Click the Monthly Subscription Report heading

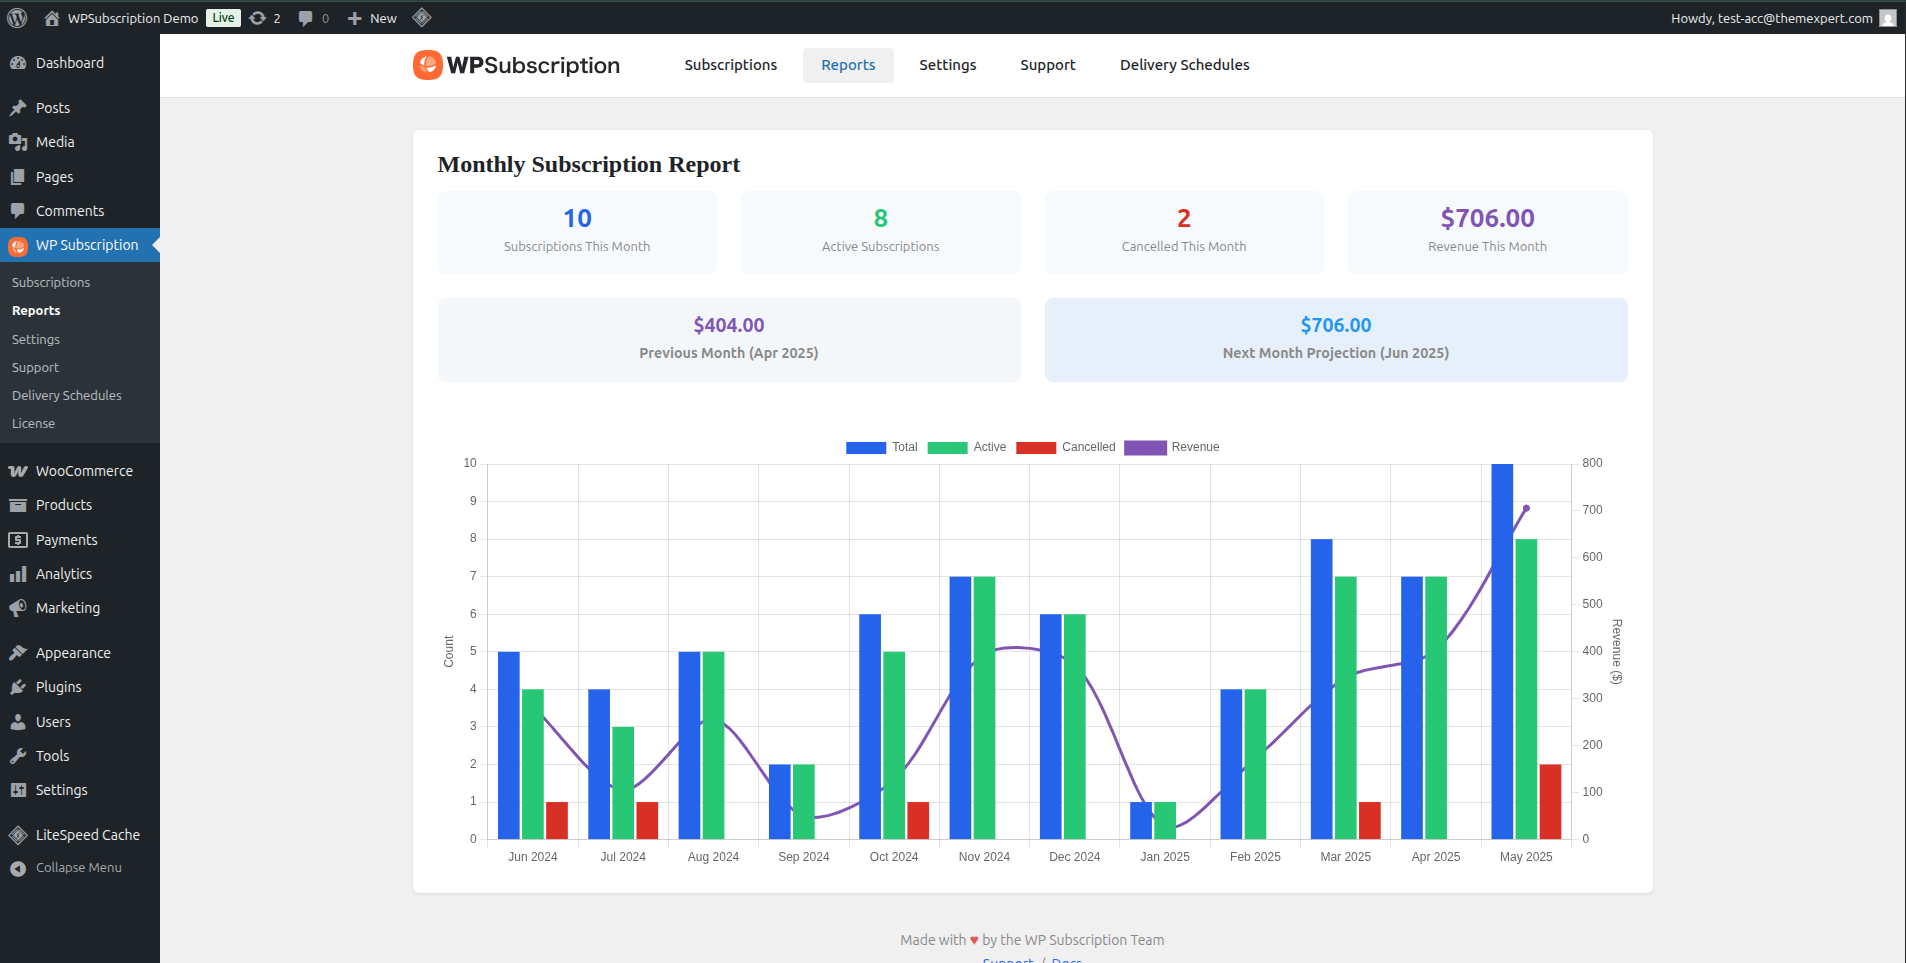tap(589, 165)
